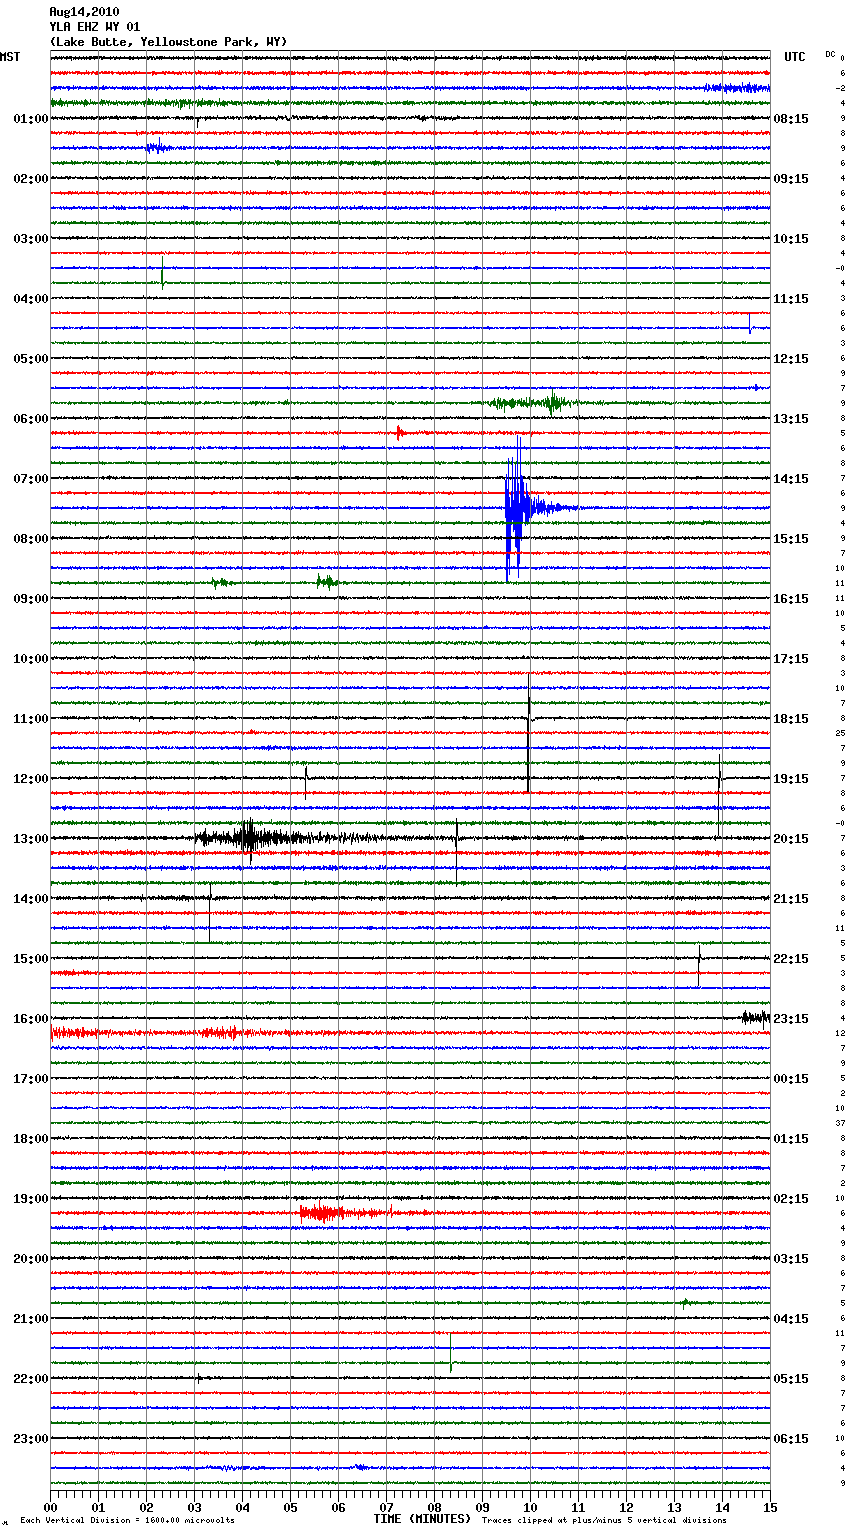The width and height of the screenshot is (850, 1534).
Task: Select the 04:00 MST time label
Action: pyautogui.click(x=31, y=299)
